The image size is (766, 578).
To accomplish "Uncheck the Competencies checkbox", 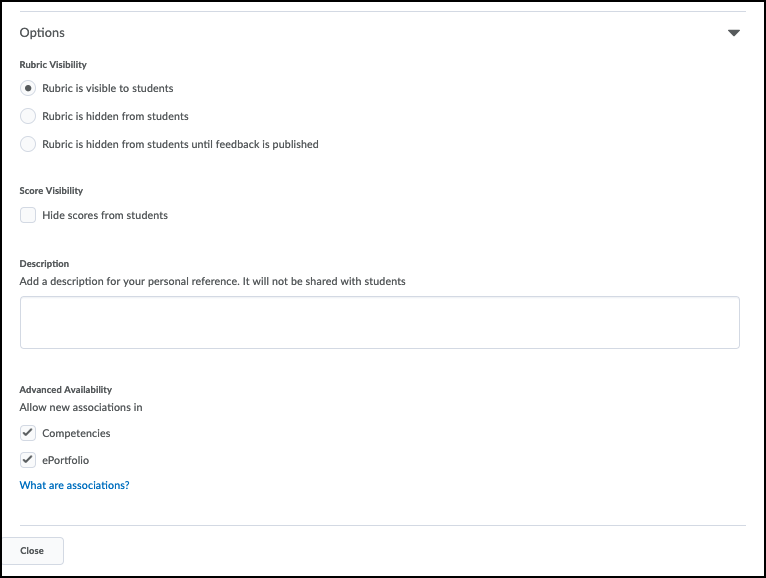I will 28,433.
